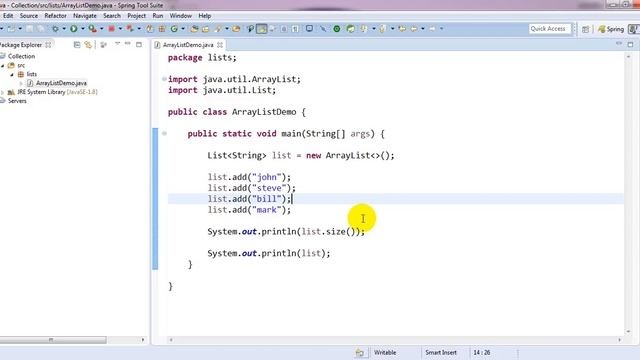
Task: Click the Last Edit Location arrow icon
Action: (402, 29)
